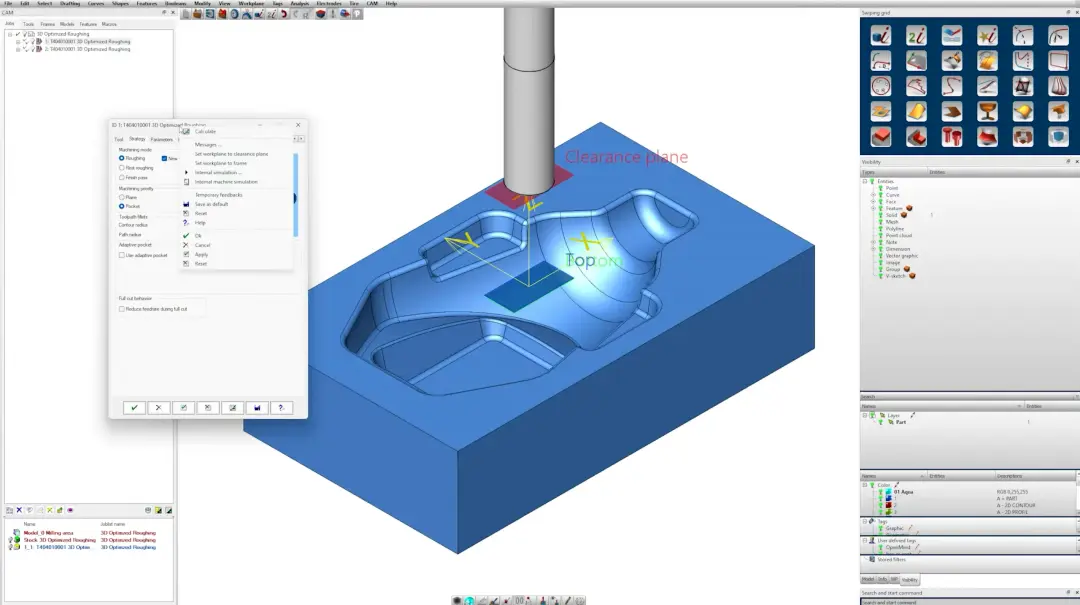
Task: Collapse the 3D Optimized Roughing root job
Action: [x=10, y=34]
